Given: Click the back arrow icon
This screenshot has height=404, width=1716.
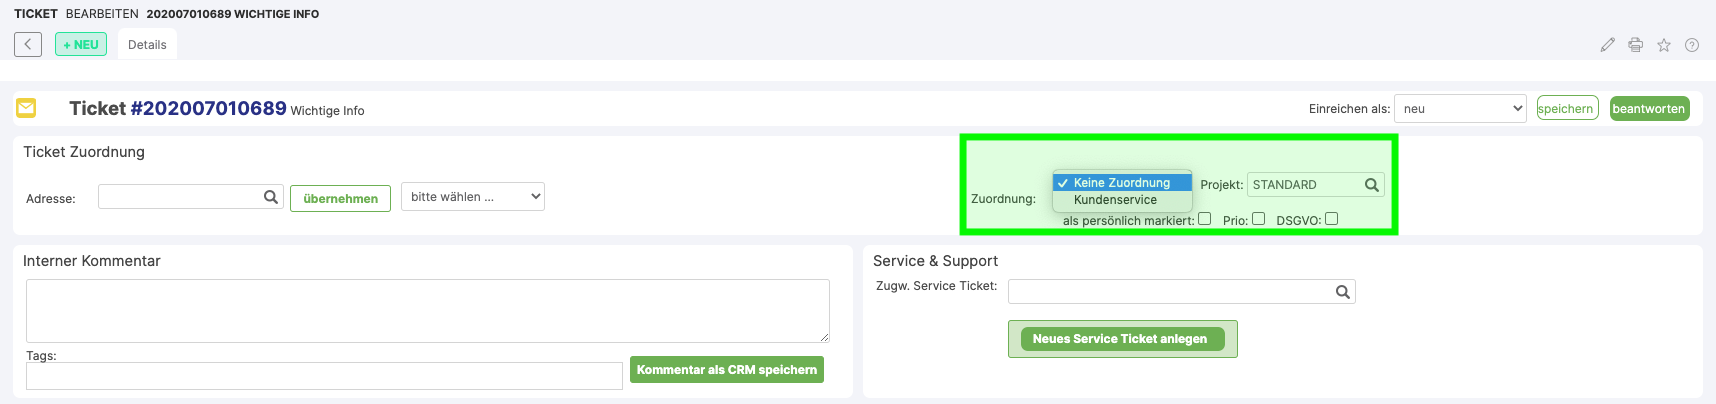Looking at the screenshot, I should pyautogui.click(x=28, y=44).
